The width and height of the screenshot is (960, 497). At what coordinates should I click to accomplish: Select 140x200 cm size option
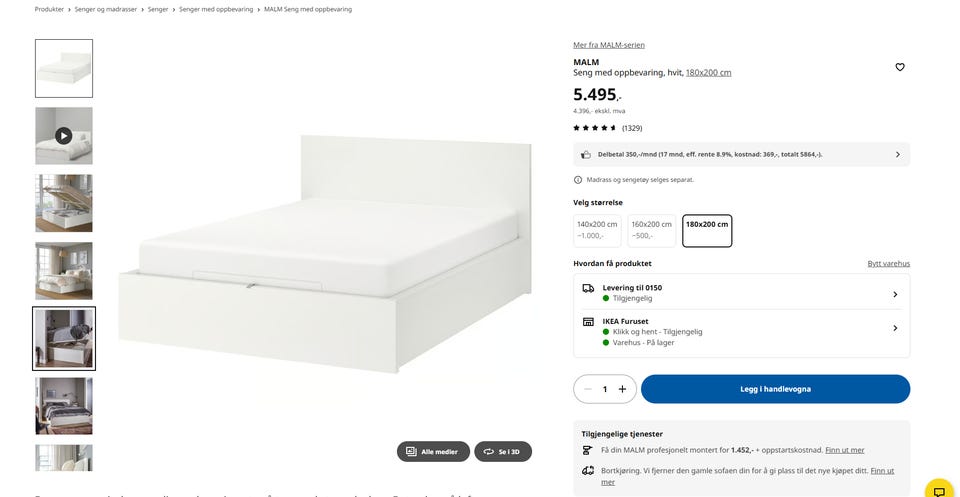597,230
